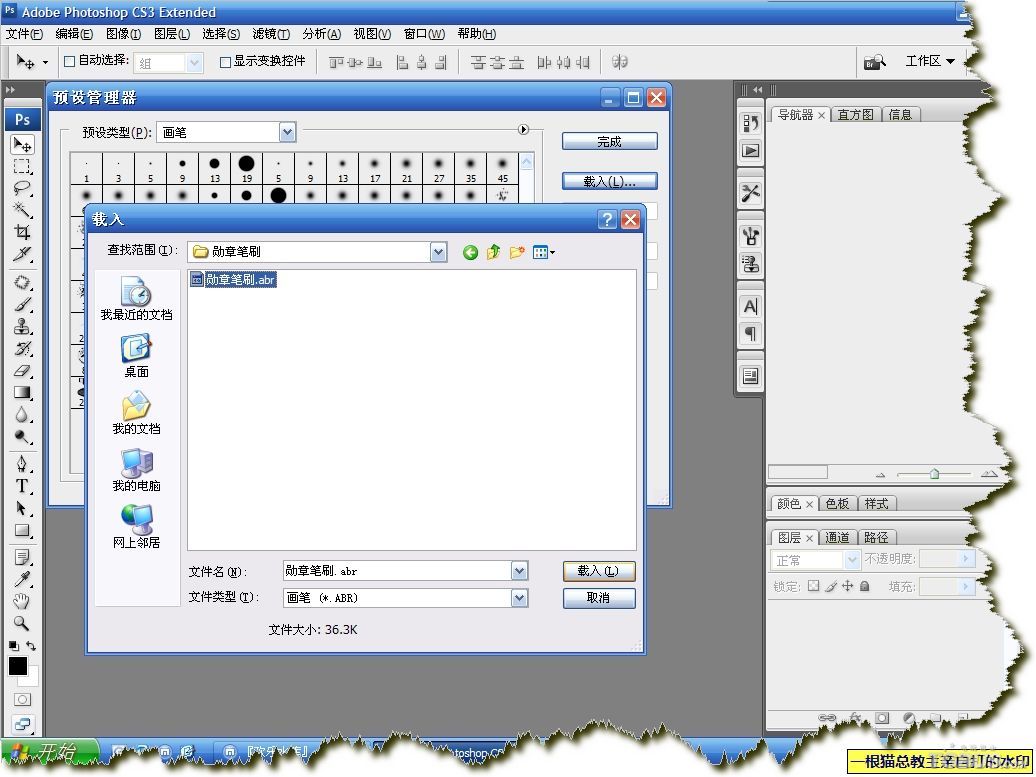Toggle lock position in layers panel
The image size is (1036, 777).
847,586
